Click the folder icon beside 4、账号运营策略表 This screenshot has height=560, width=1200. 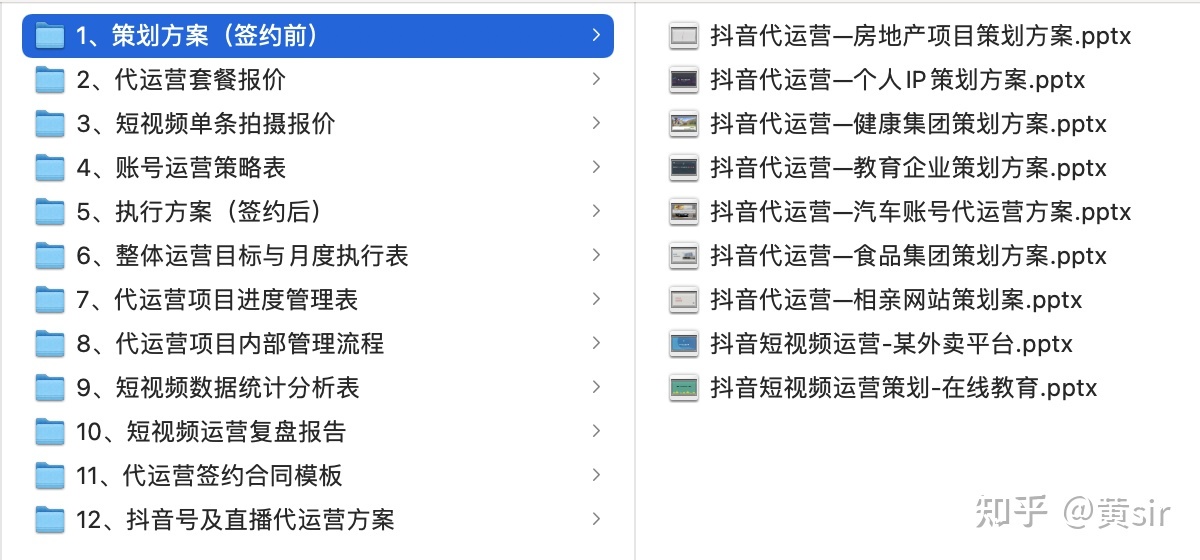49,168
